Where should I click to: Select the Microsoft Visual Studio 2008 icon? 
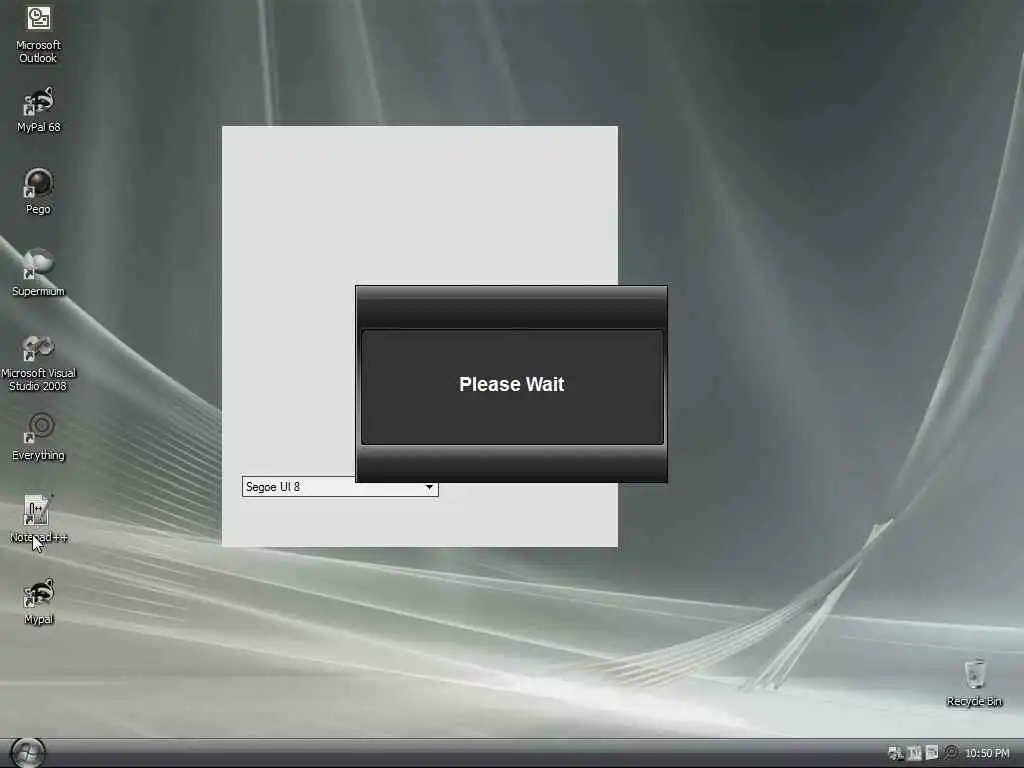click(x=38, y=363)
